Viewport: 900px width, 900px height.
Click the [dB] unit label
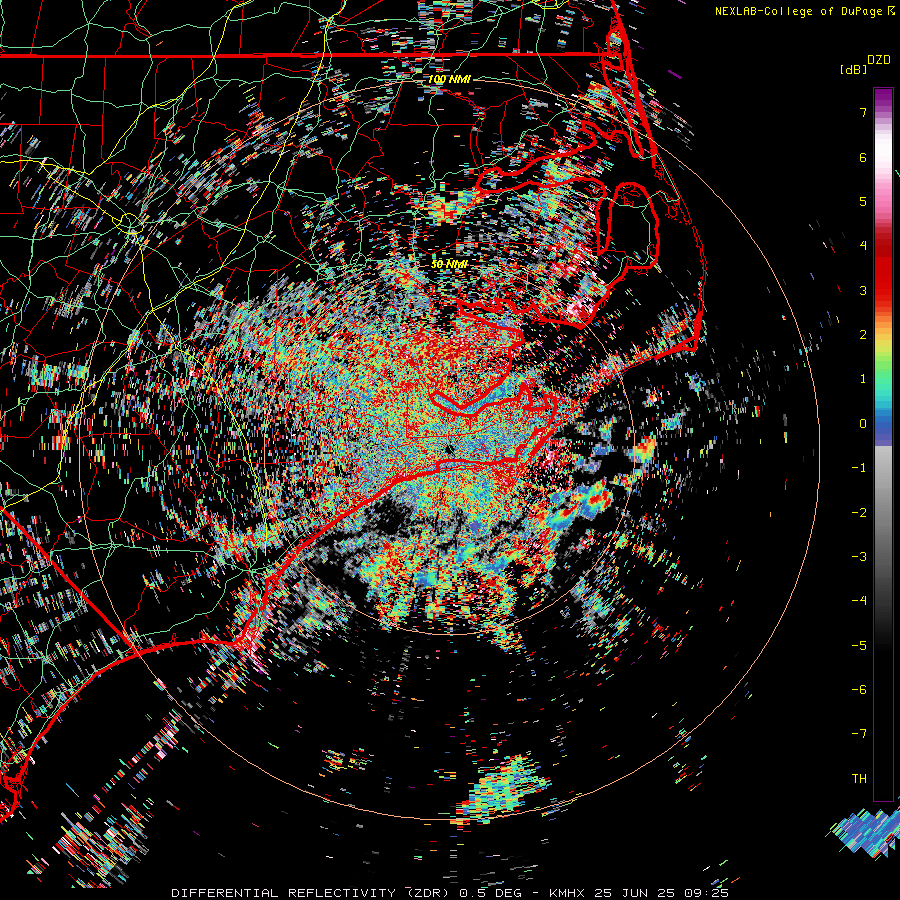[854, 69]
